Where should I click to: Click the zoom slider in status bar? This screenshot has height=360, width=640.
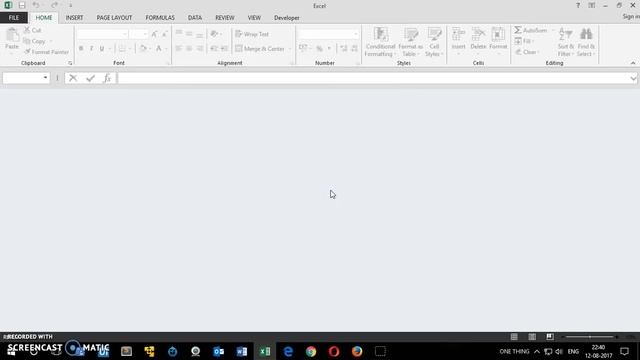(x=590, y=337)
